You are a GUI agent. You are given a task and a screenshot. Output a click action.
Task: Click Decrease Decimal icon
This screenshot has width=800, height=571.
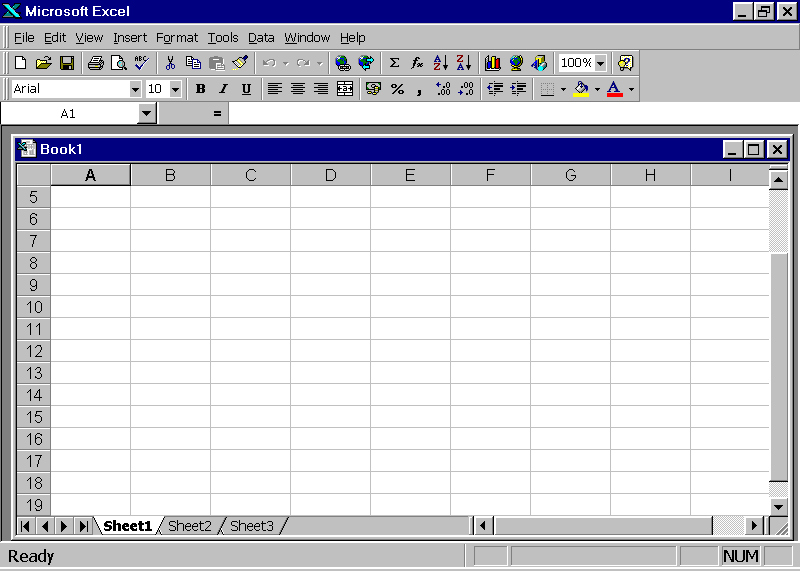pos(466,89)
